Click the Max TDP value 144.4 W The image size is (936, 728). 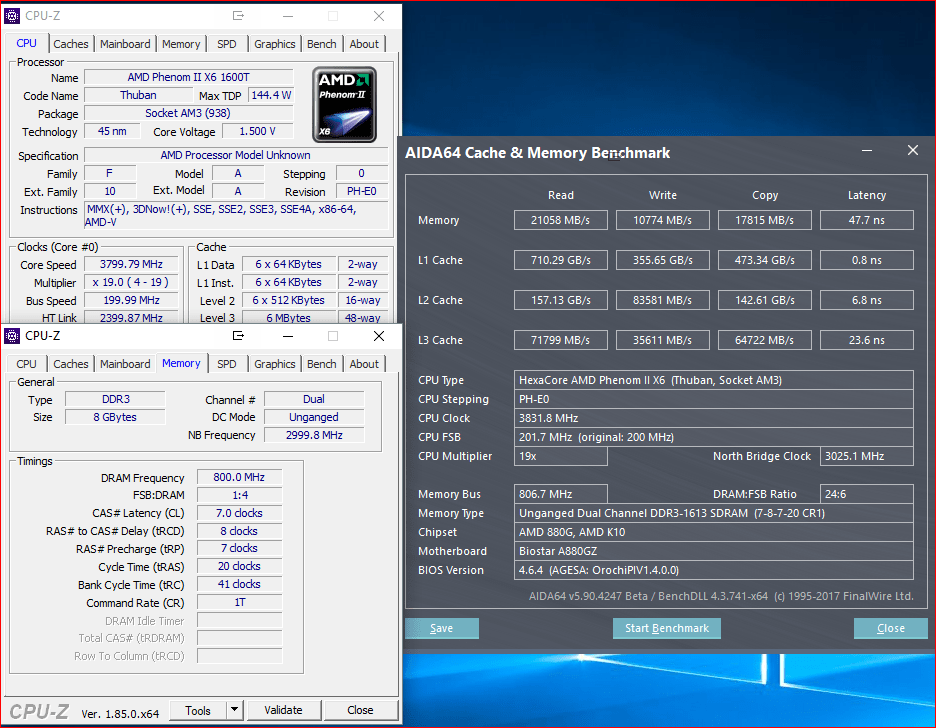pyautogui.click(x=271, y=95)
